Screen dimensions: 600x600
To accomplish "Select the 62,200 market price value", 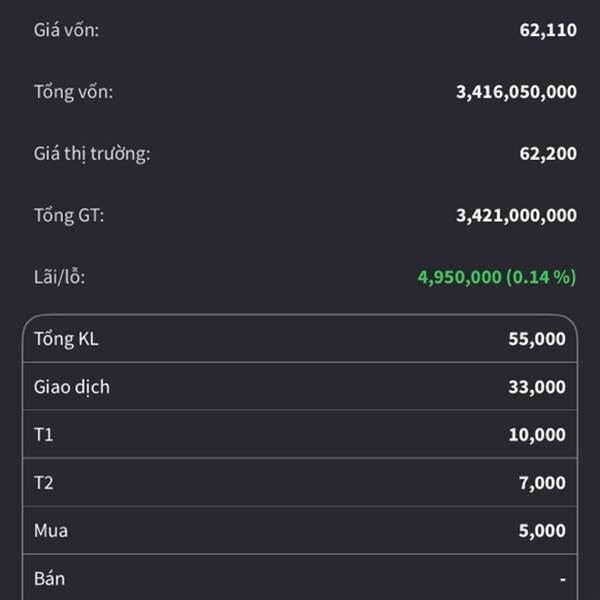I will [x=548, y=154].
